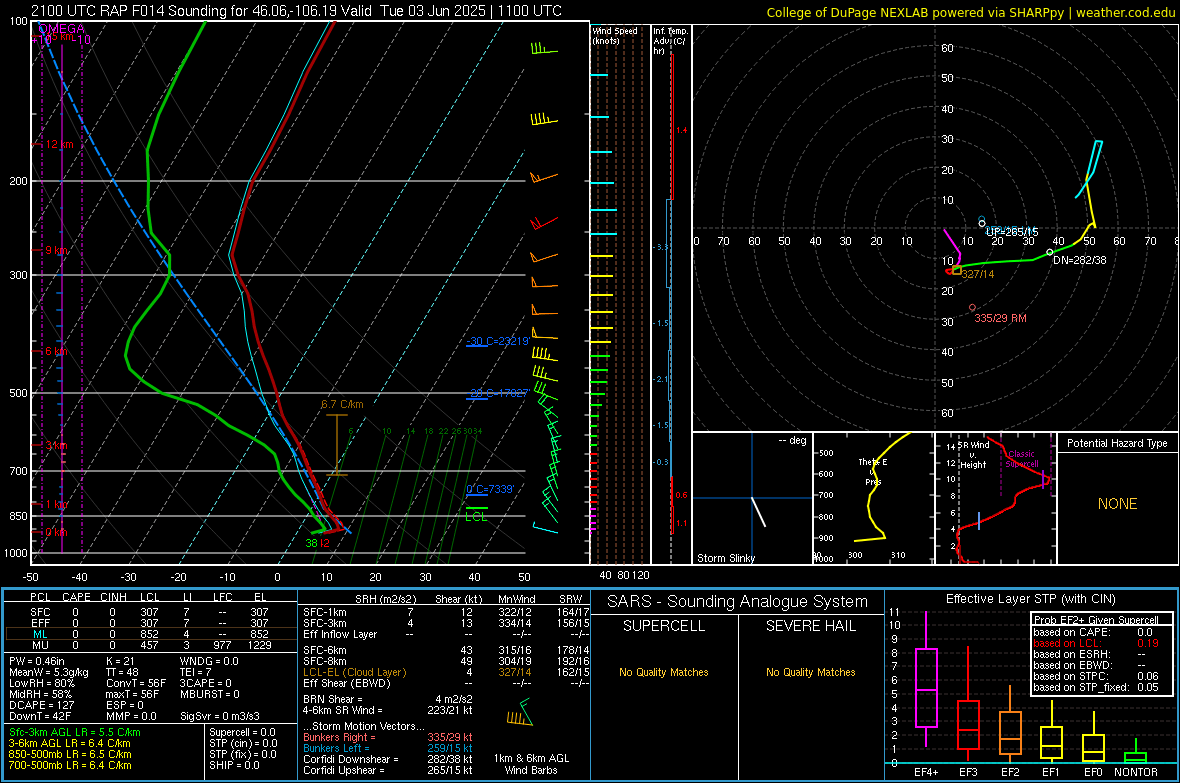Click the 327/14 hodograph label
Image resolution: width=1180 pixels, height=783 pixels.
(978, 274)
